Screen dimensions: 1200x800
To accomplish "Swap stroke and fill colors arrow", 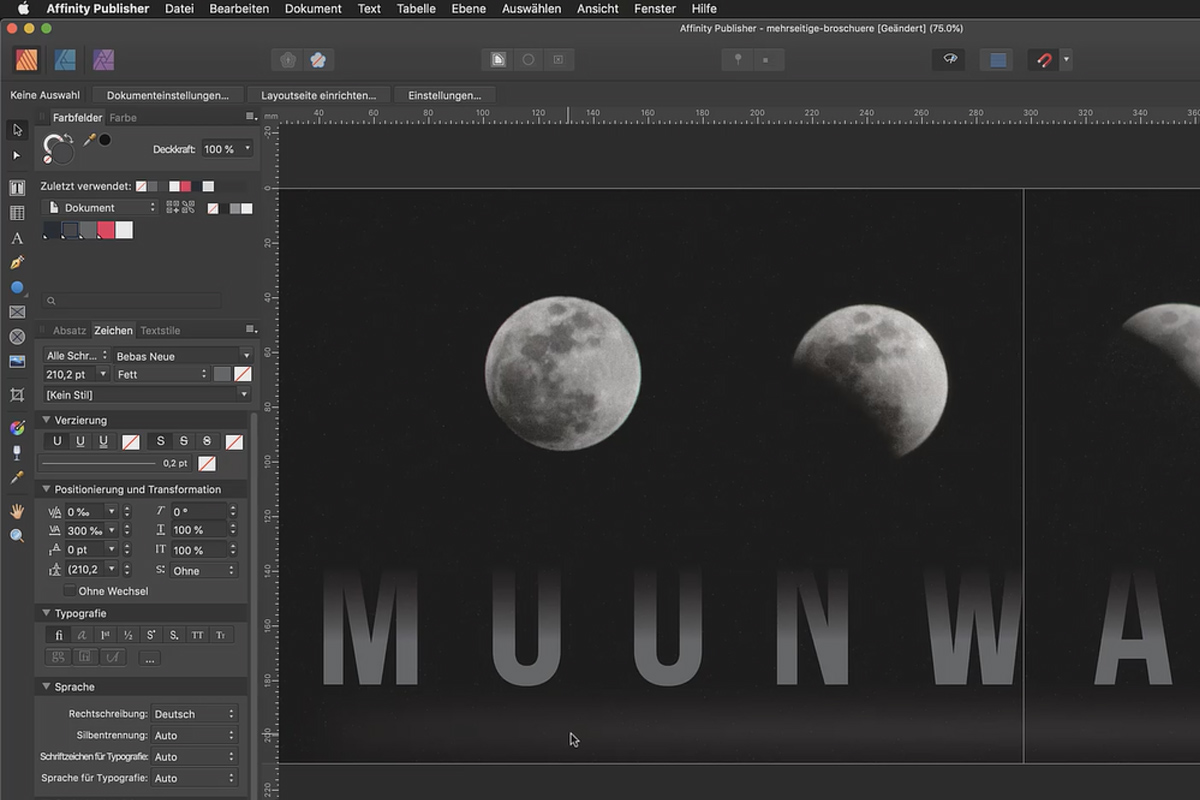I will (x=69, y=138).
